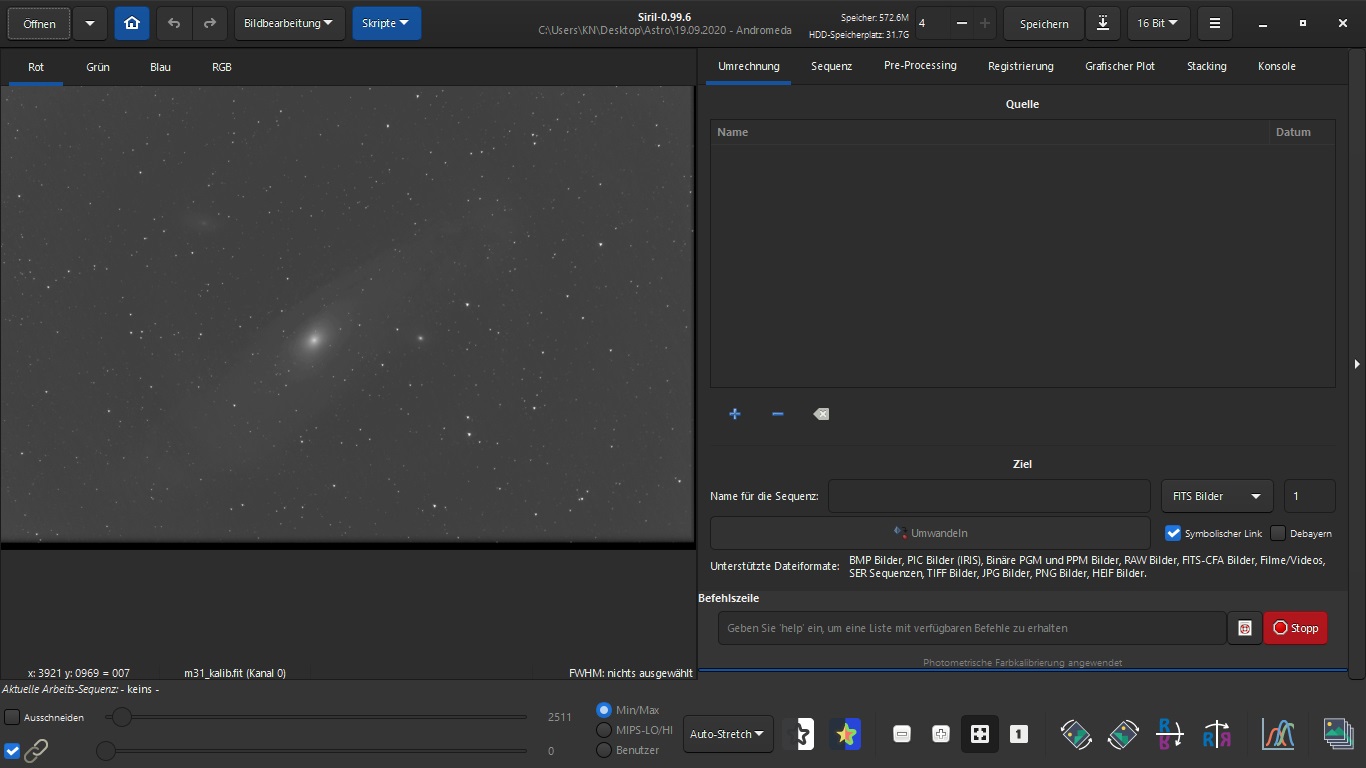Fit image to window
Viewport: 1366px width, 768px height.
point(980,734)
